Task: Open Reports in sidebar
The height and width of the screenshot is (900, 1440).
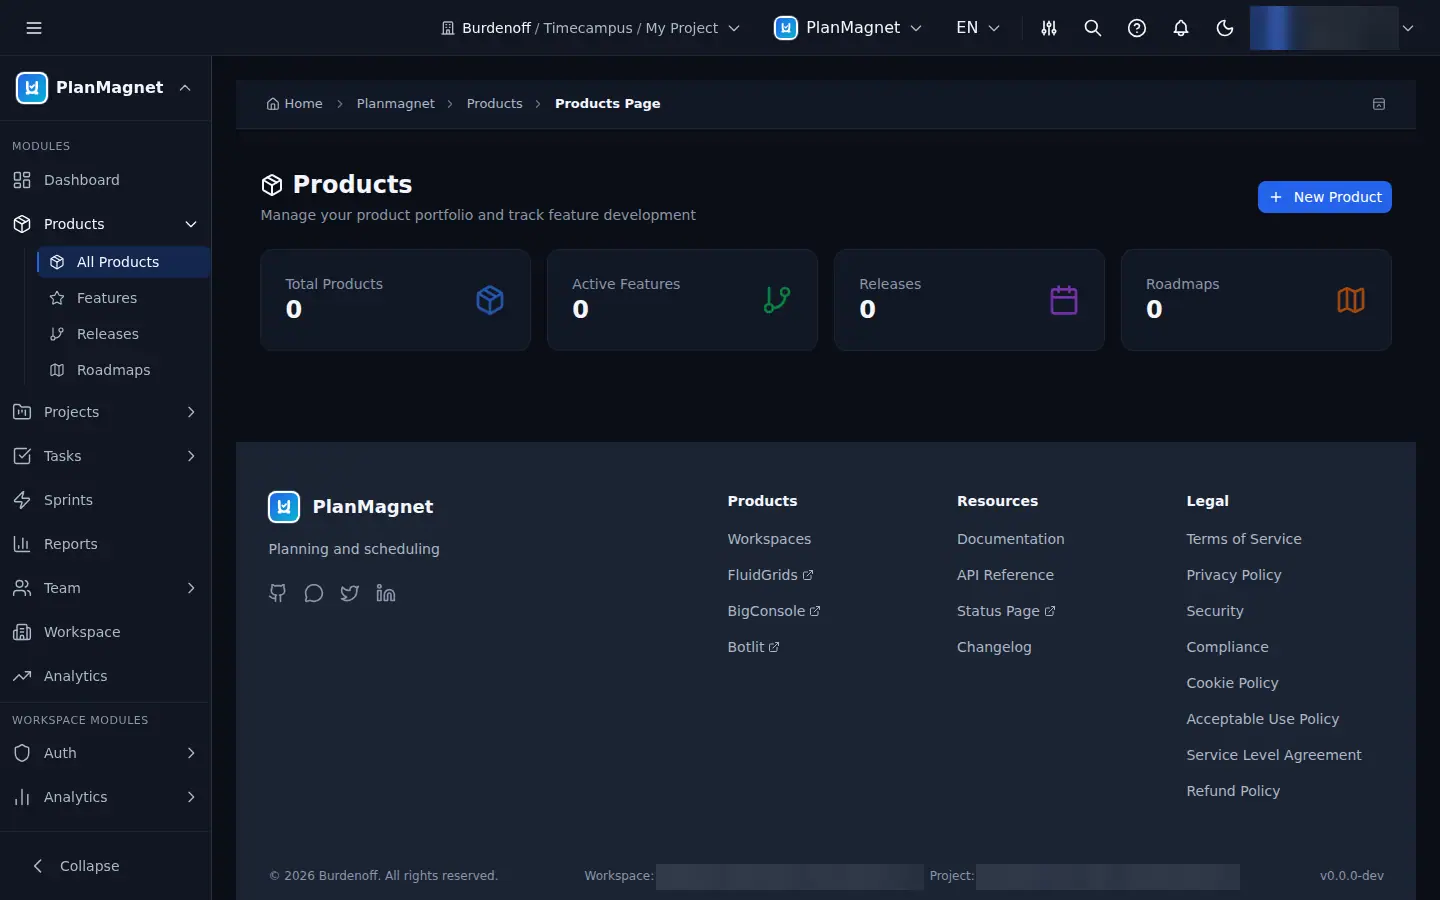Action: click(105, 544)
